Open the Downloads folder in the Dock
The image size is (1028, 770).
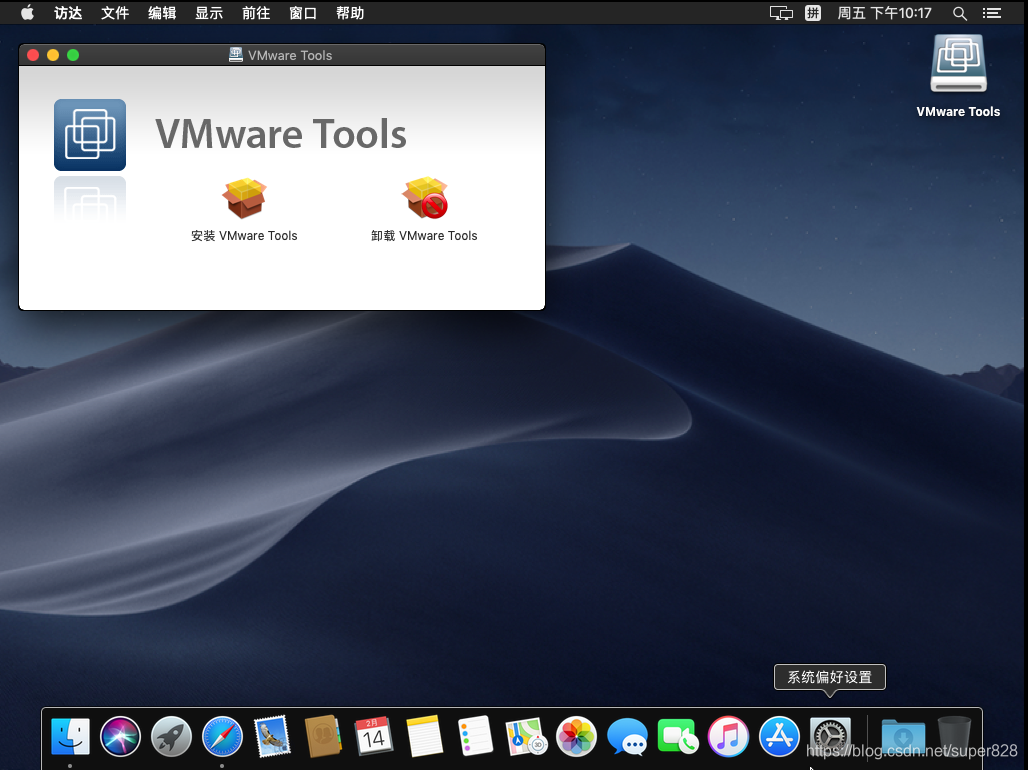tap(903, 736)
